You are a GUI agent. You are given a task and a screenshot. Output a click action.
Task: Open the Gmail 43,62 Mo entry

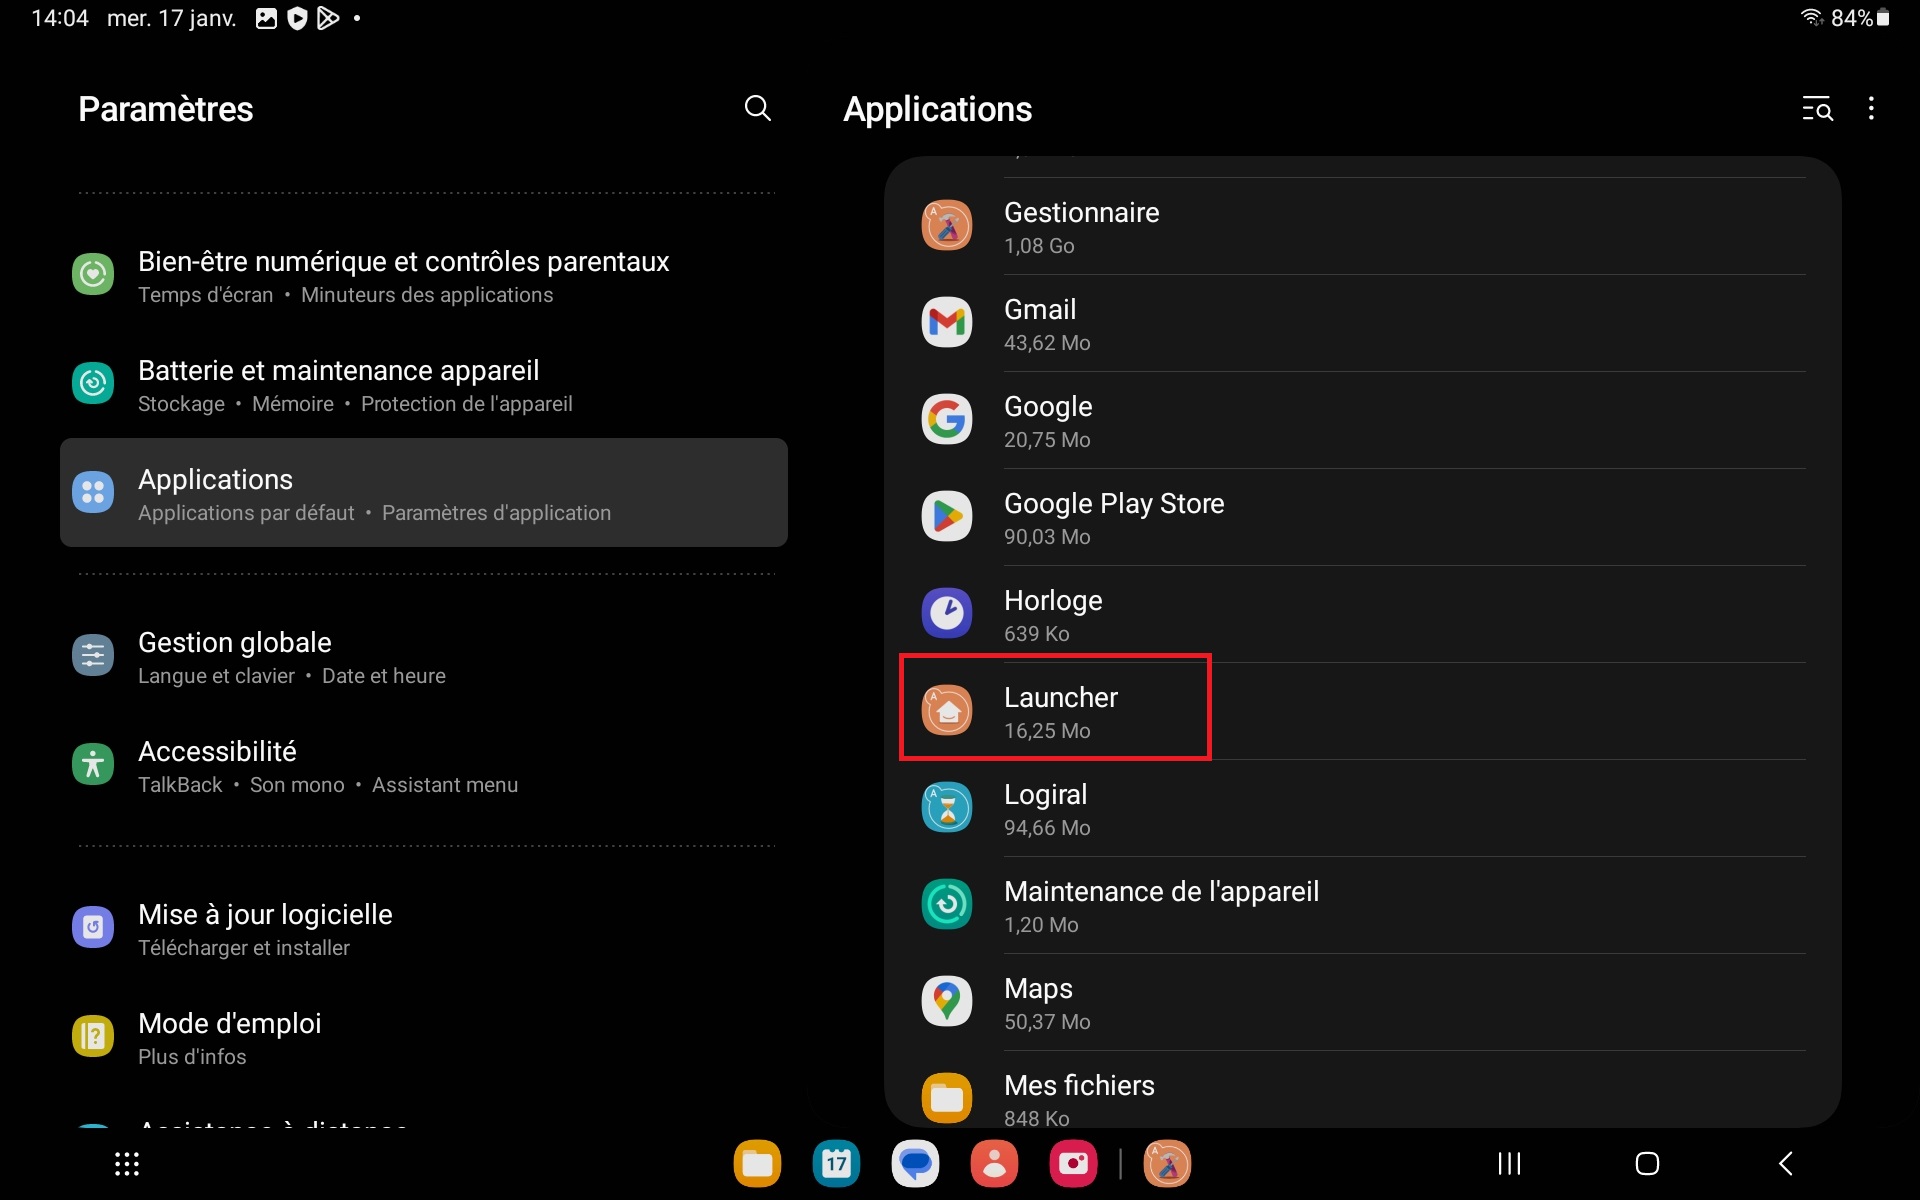(x=1363, y=323)
